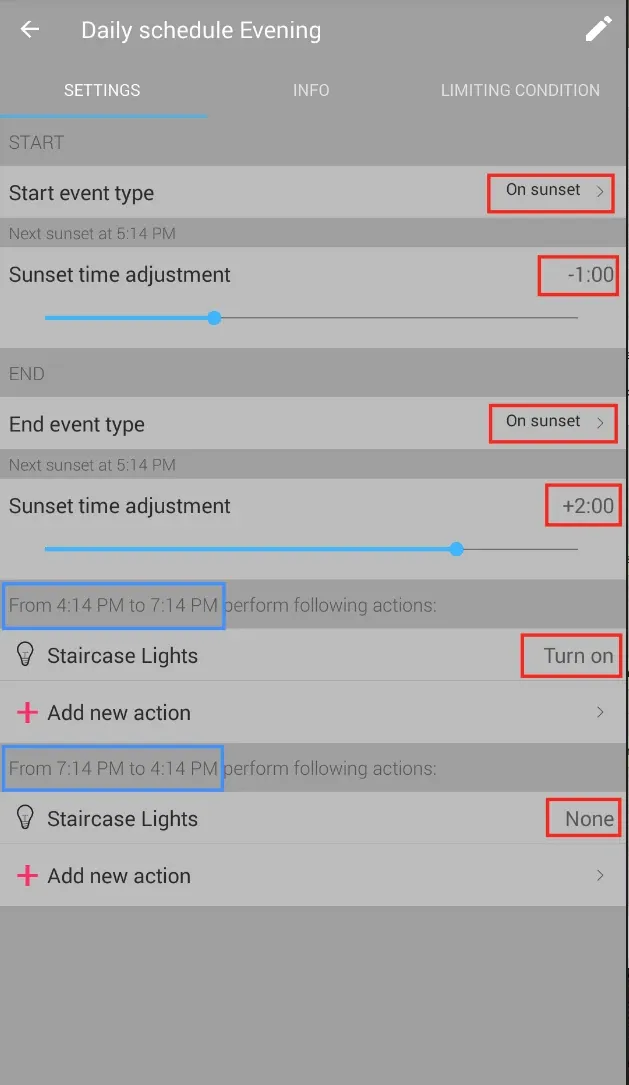Select the SETTINGS tab
This screenshot has height=1085, width=629.
point(102,90)
